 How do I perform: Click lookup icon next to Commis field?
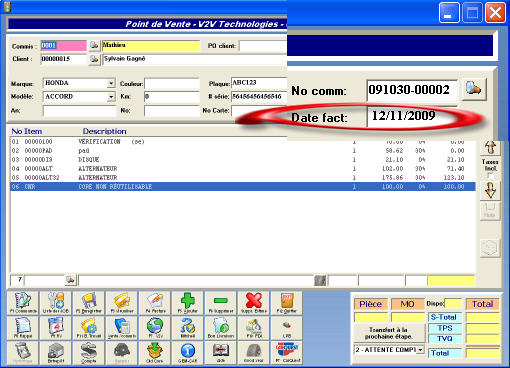coord(94,45)
